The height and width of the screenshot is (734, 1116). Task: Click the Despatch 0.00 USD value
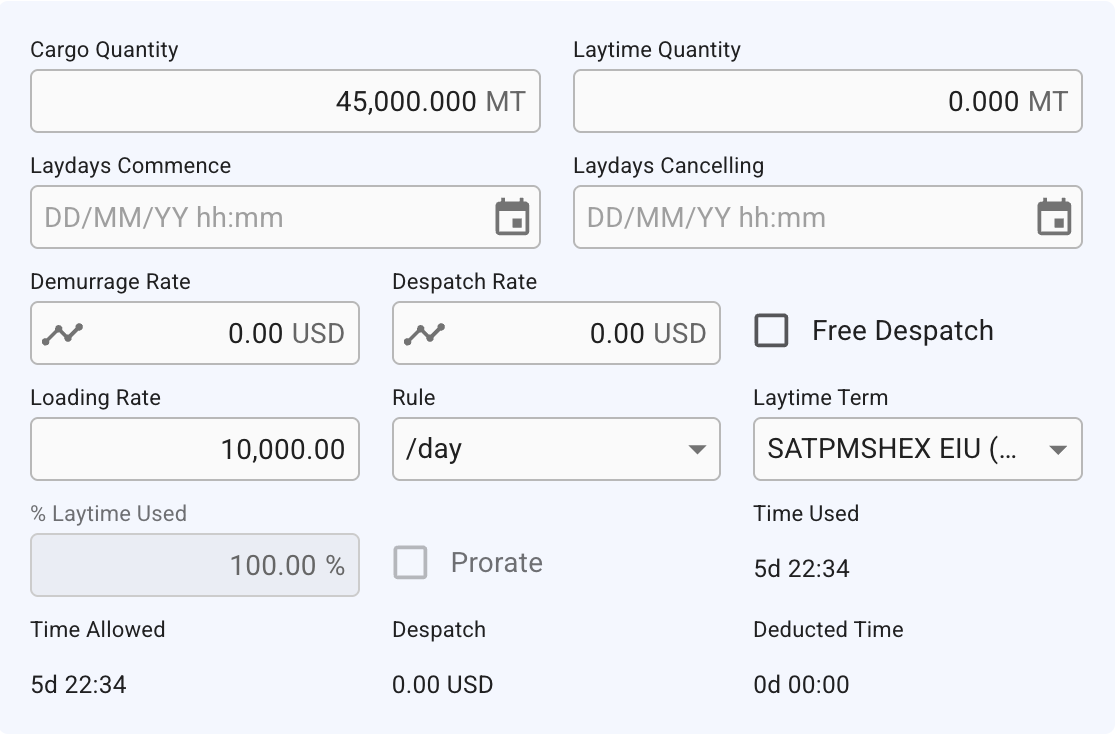(442, 685)
